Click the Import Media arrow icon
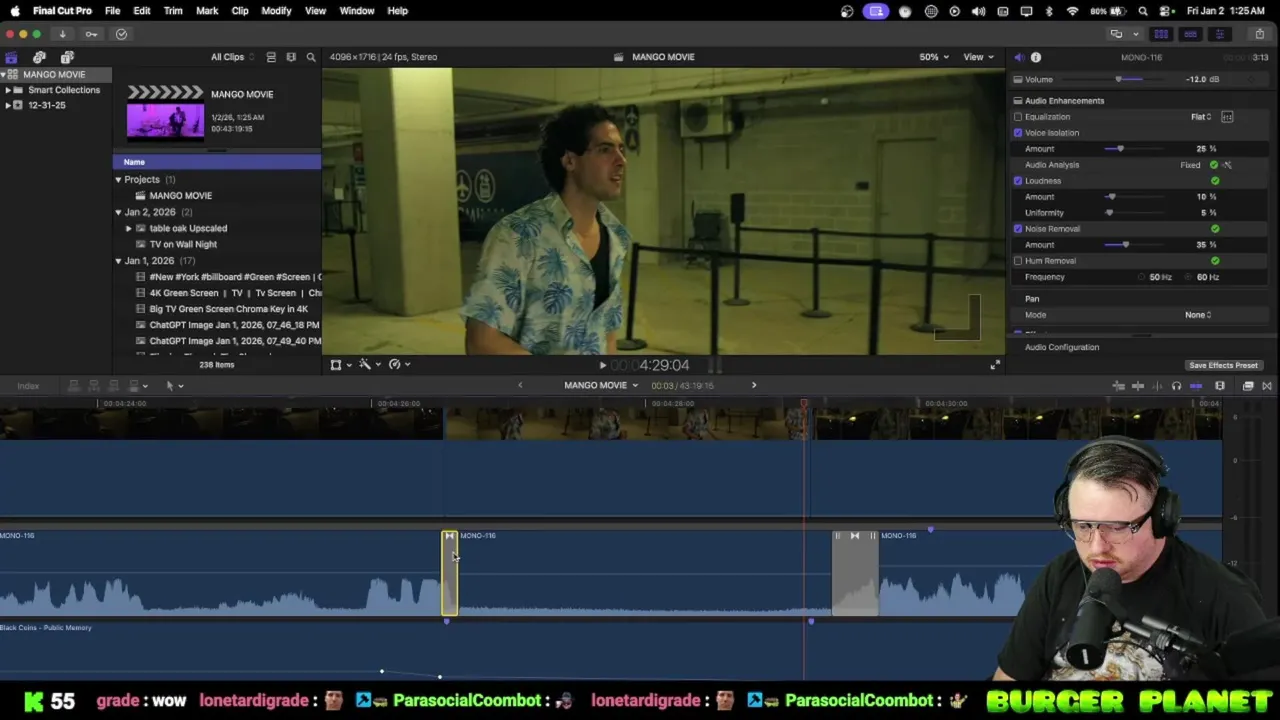Viewport: 1280px width, 720px height. click(62, 34)
